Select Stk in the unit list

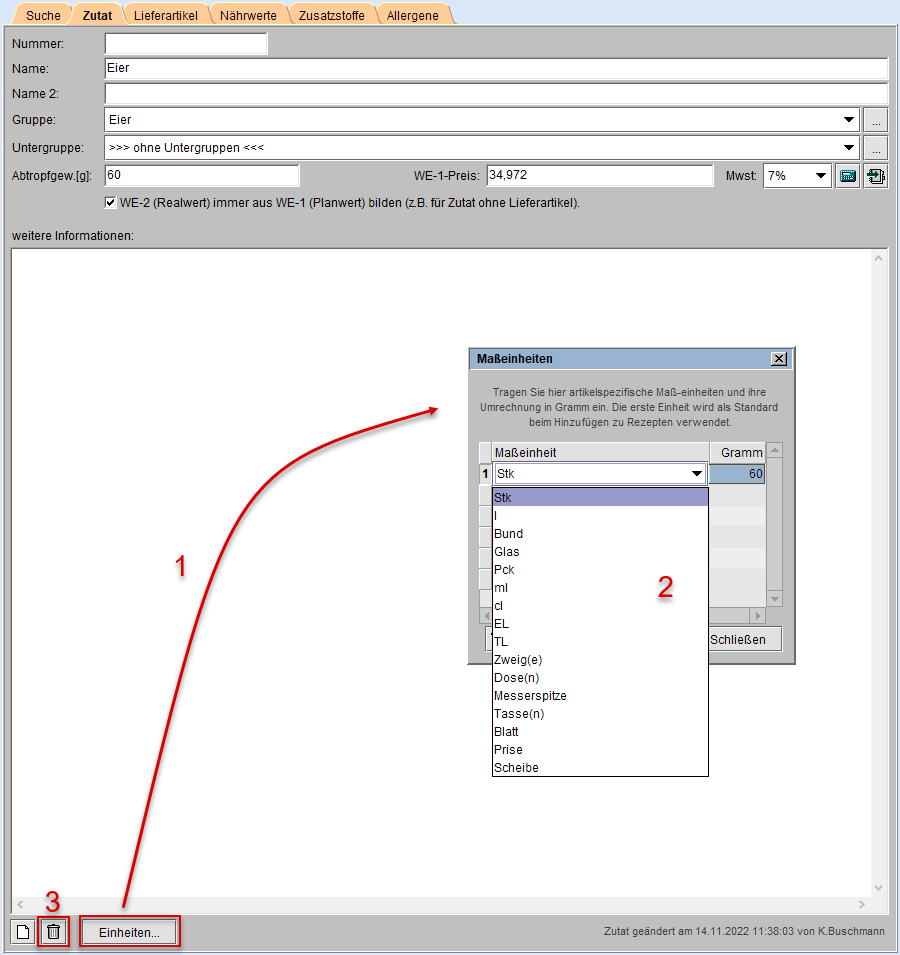[x=600, y=498]
